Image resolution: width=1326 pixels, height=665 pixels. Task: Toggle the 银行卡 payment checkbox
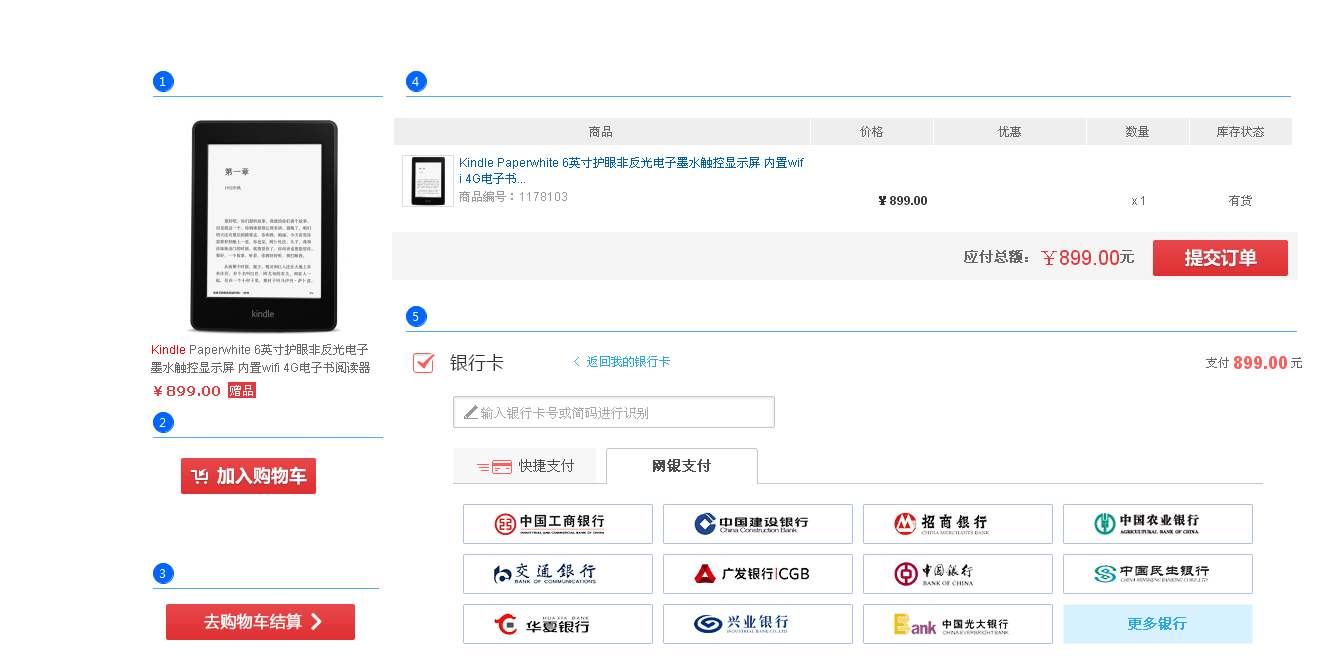[x=423, y=362]
